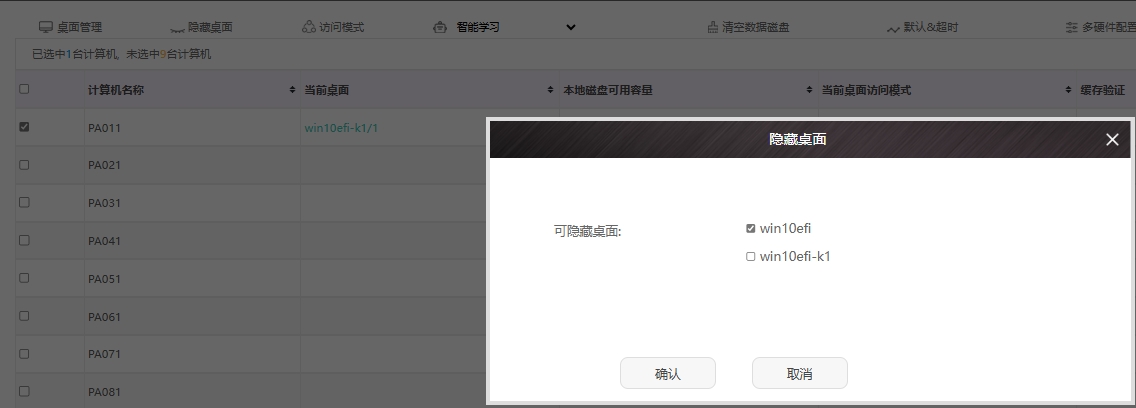The image size is (1136, 408).
Task: Open the 多硬件配置 menu
Action: point(1108,28)
